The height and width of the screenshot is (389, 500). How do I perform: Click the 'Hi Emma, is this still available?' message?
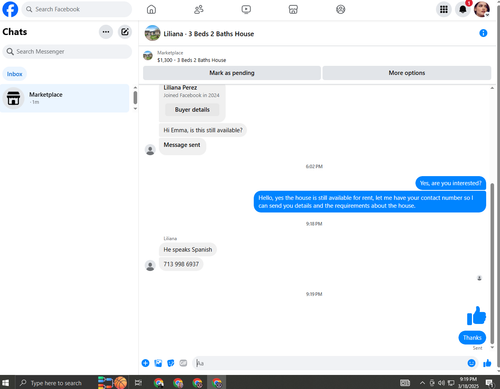click(203, 130)
